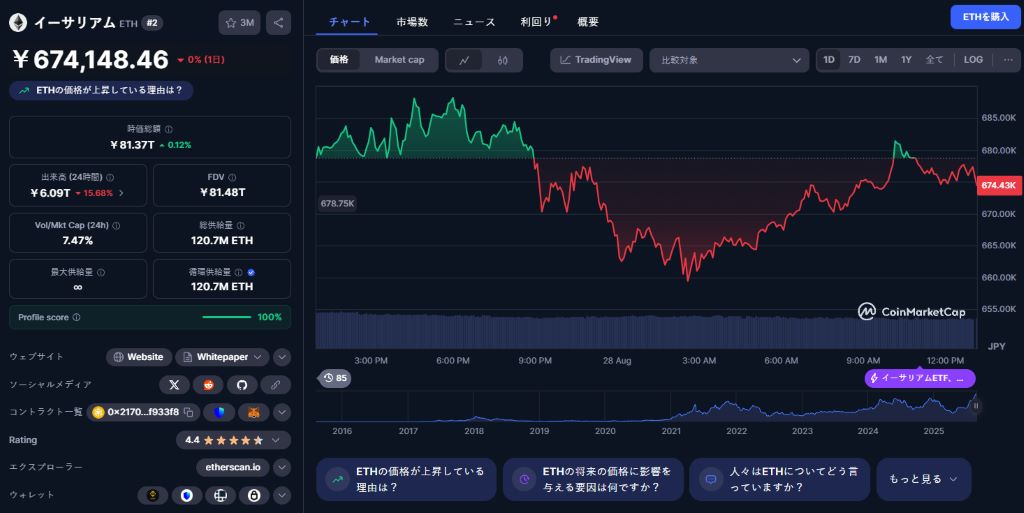This screenshot has width=1024, height=513.
Task: Click the #2 rank badge
Action: click(152, 23)
